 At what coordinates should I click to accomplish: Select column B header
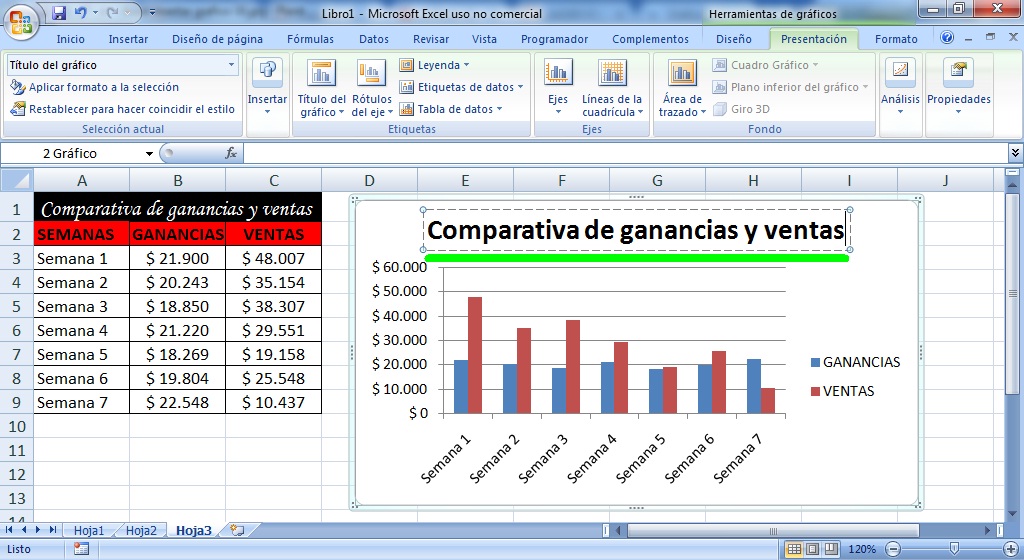click(x=178, y=181)
